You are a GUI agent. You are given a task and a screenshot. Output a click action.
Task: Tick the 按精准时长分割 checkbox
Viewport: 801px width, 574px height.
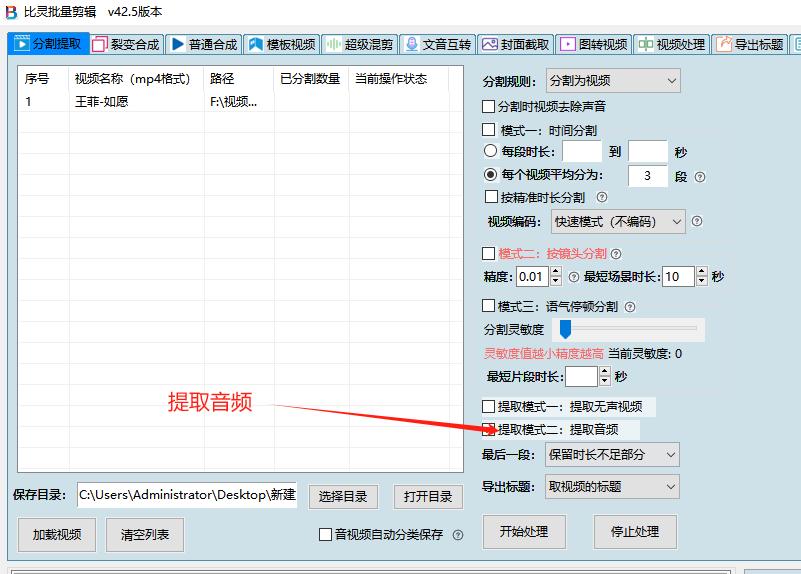pyautogui.click(x=491, y=197)
